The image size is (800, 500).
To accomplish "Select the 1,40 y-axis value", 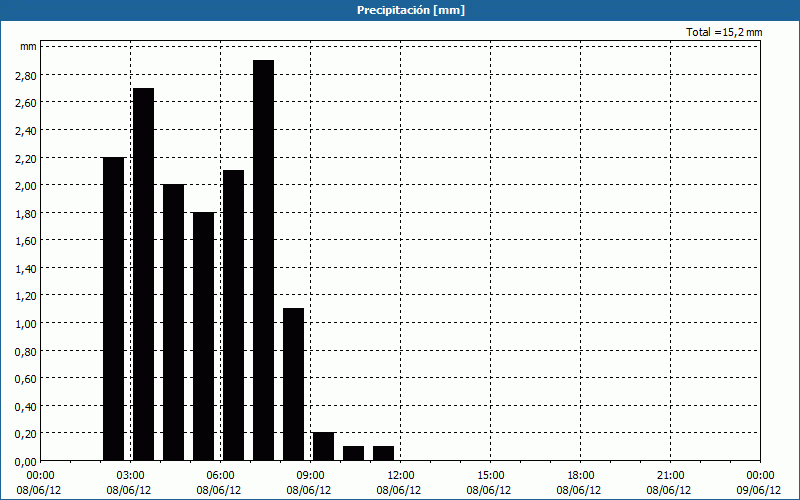I will coord(26,268).
